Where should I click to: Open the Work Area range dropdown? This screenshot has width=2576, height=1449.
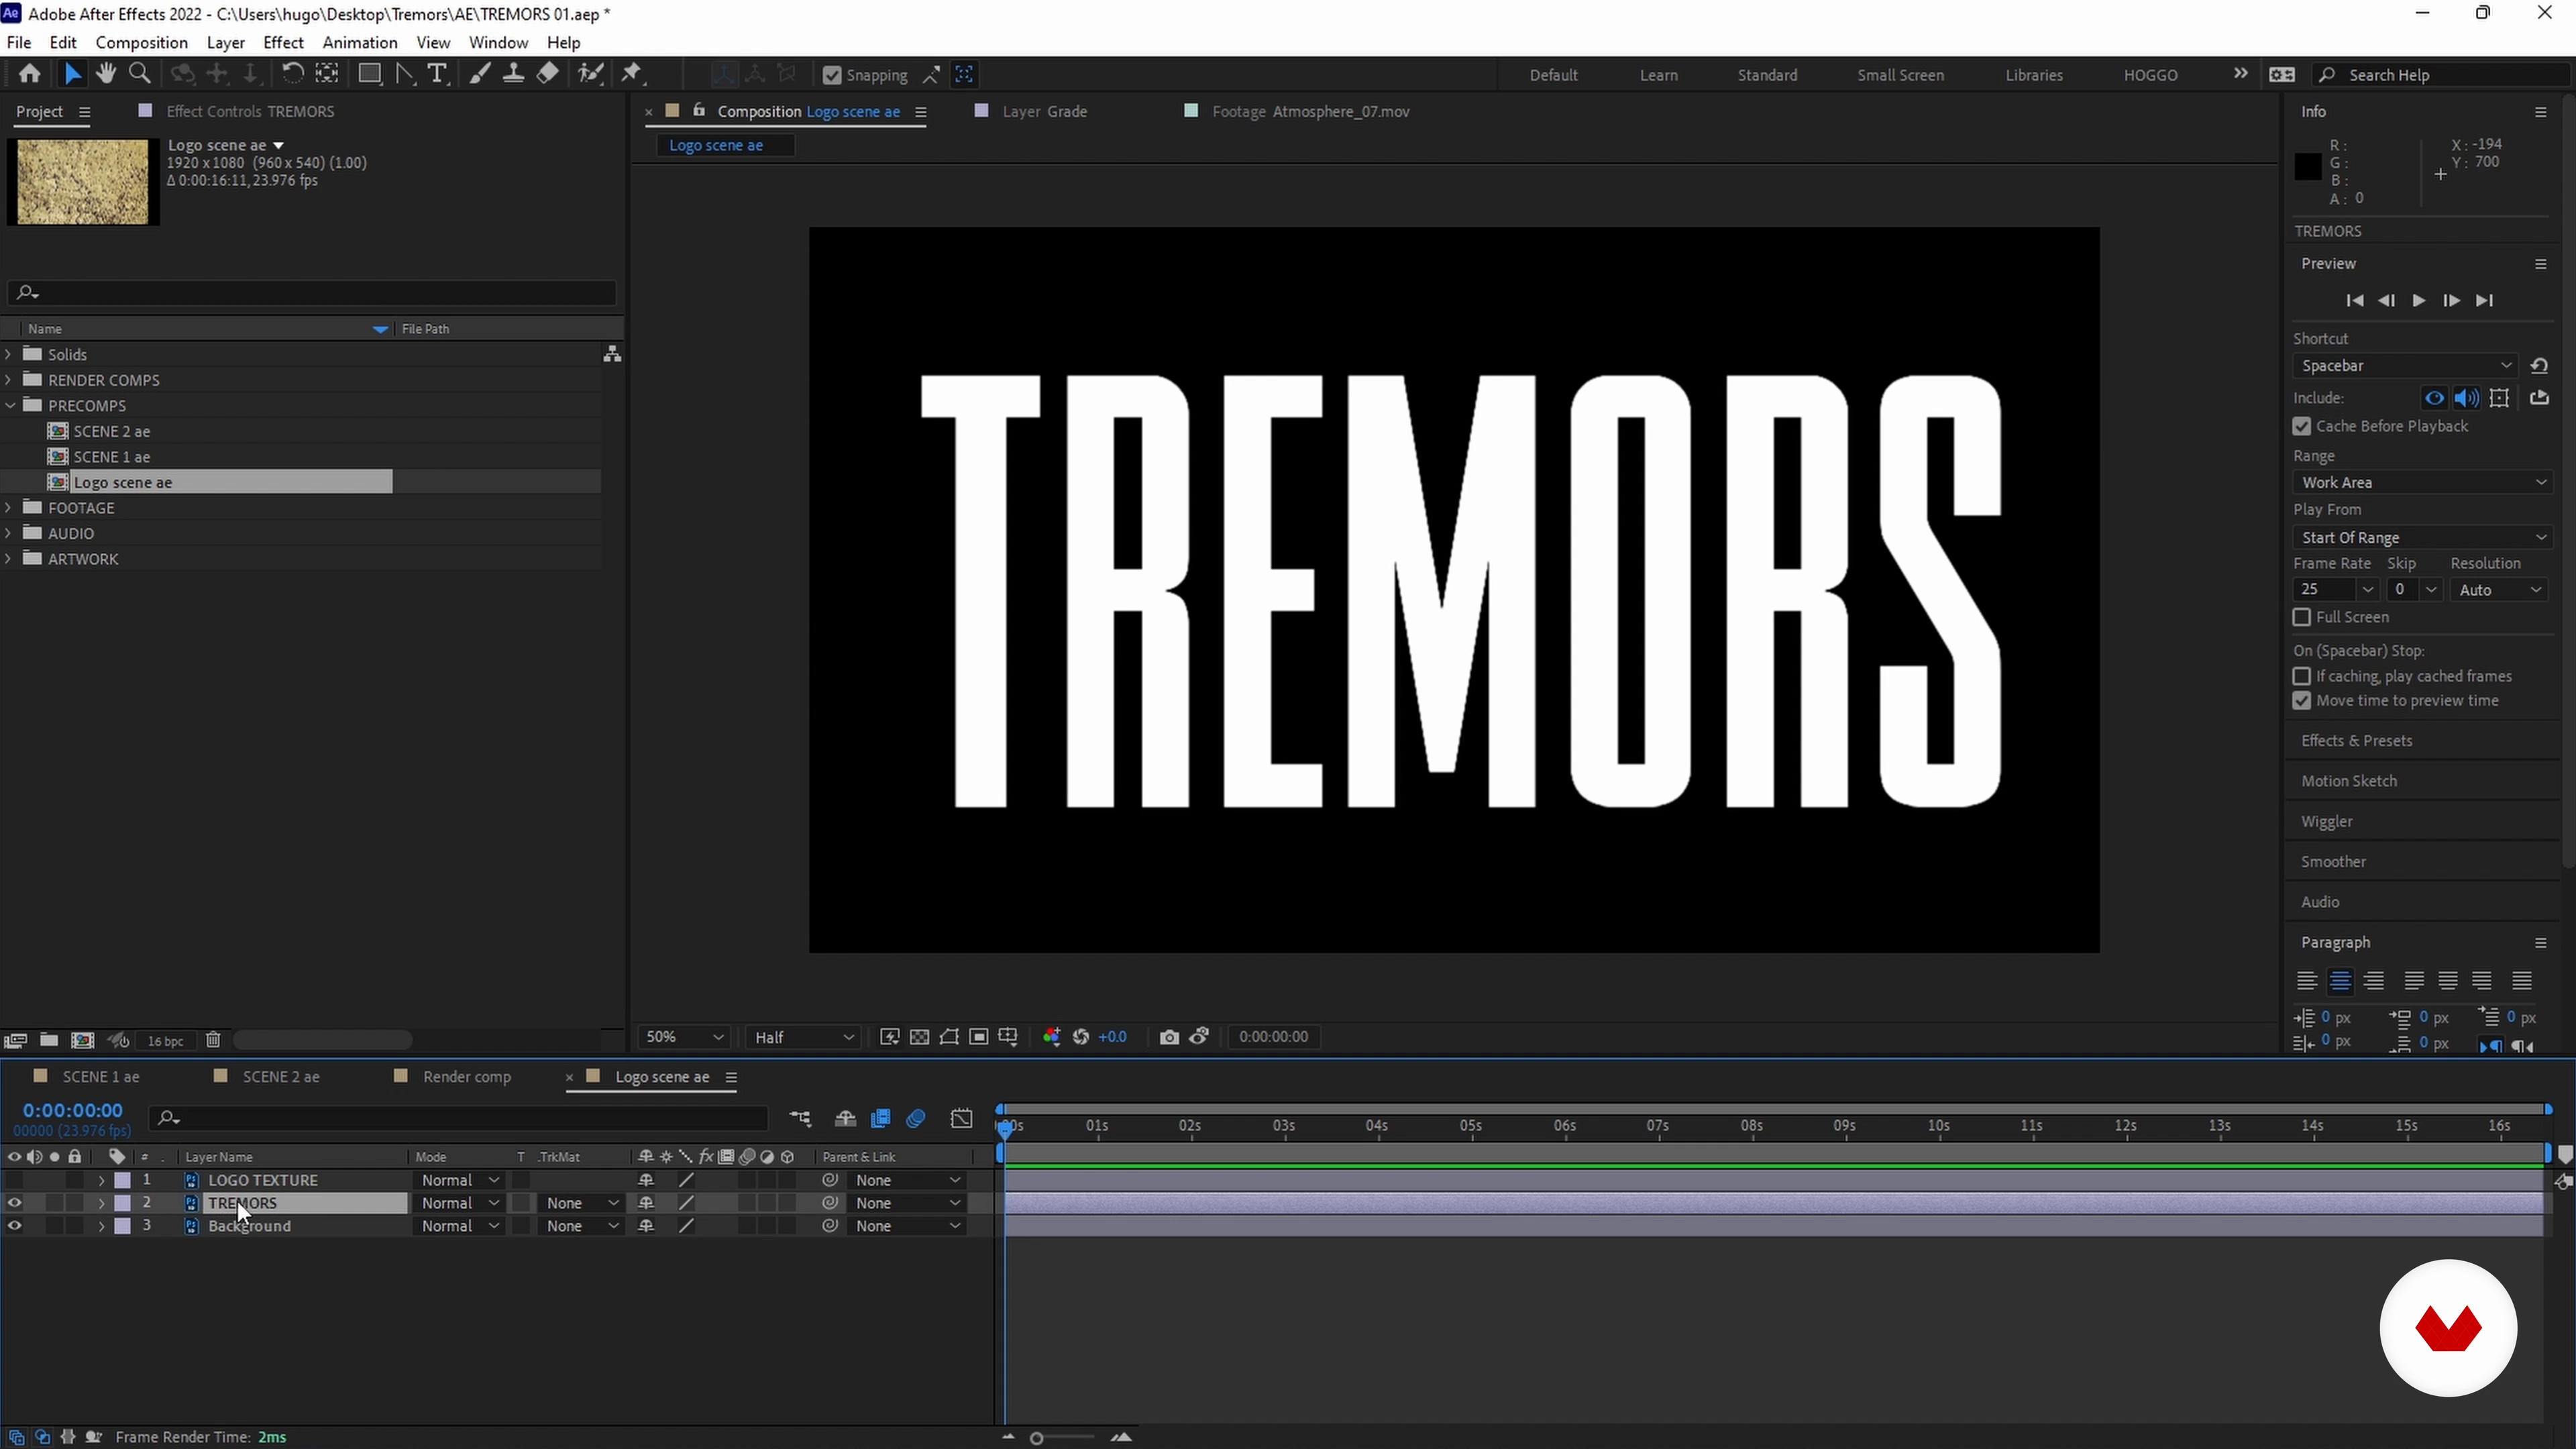click(2422, 483)
